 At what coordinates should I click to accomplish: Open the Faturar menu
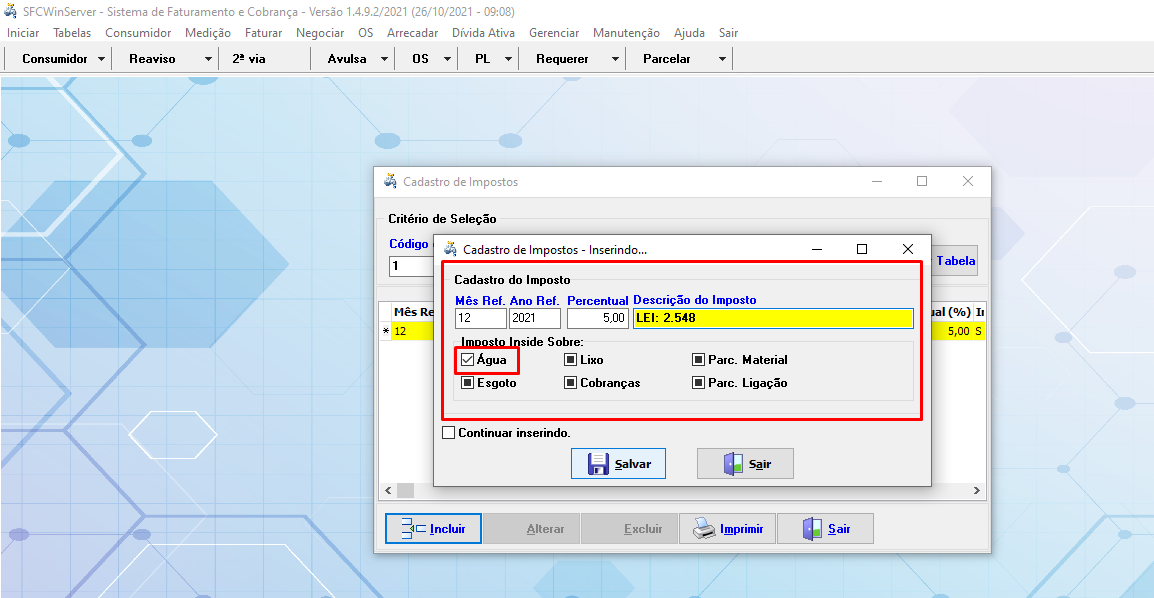click(x=263, y=33)
